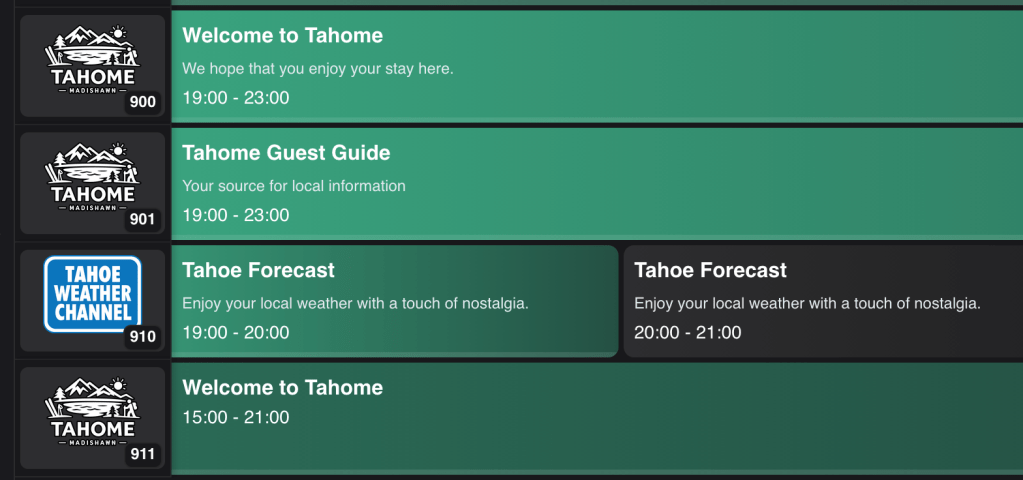Open the Tahoe Weather Channel logo
The height and width of the screenshot is (480, 1023).
[x=92, y=292]
